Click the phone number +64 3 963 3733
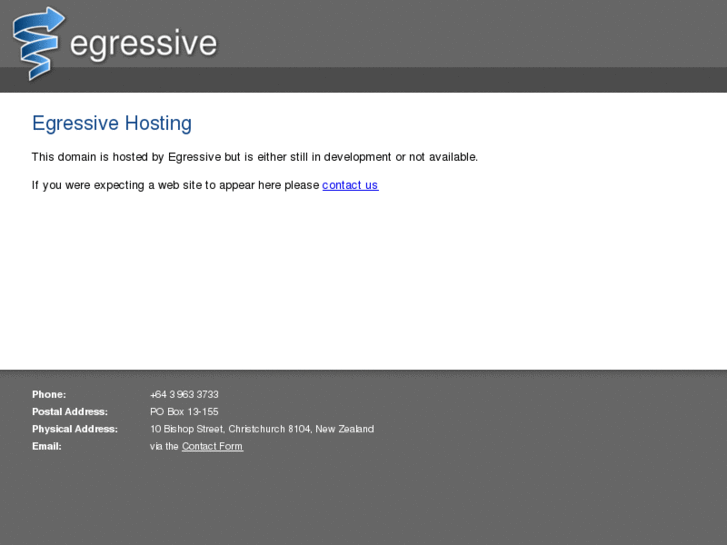 [x=184, y=394]
